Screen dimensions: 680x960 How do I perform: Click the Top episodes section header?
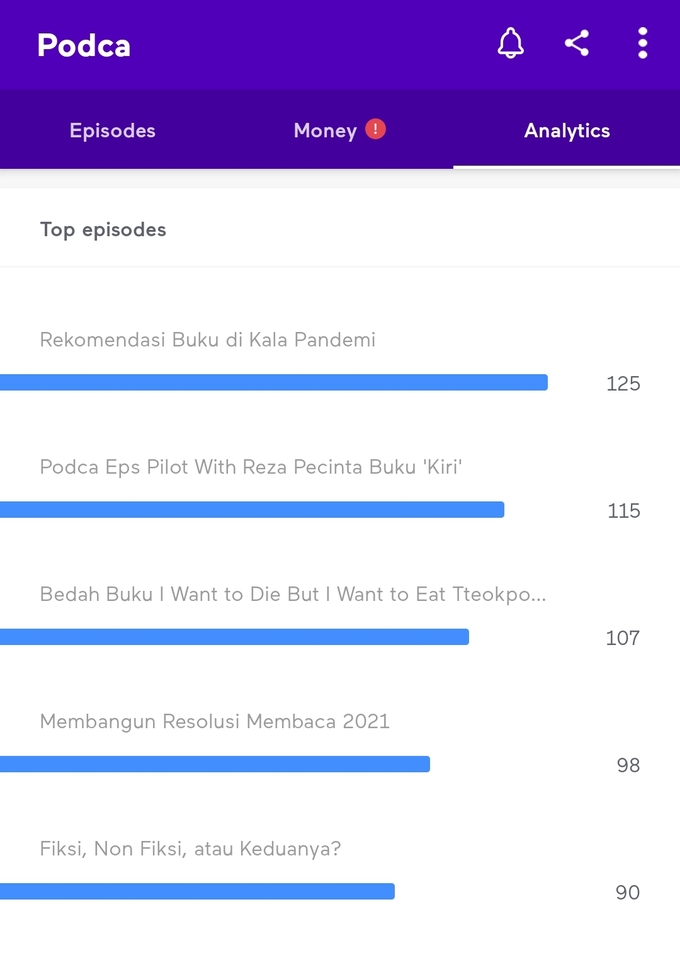coord(103,229)
